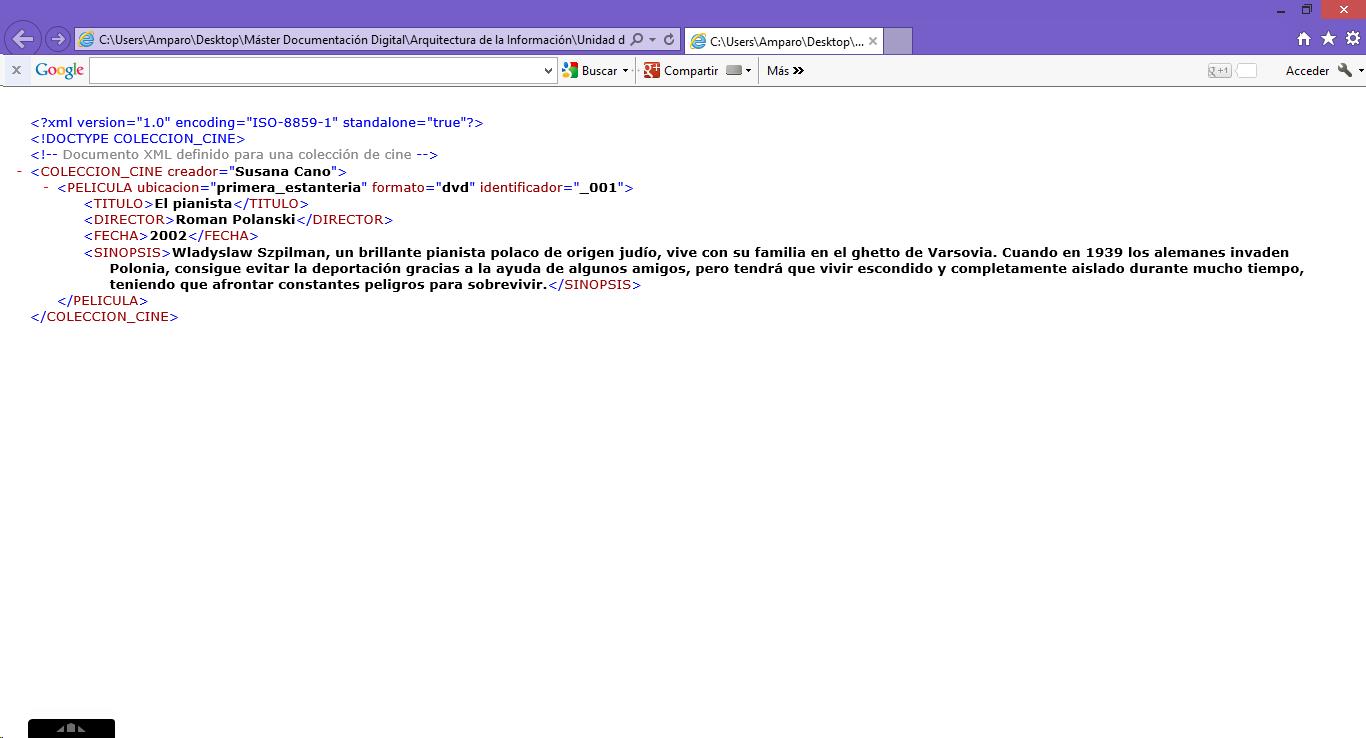1366x738 pixels.
Task: Click the title text 'El pianista'
Action: [194, 203]
